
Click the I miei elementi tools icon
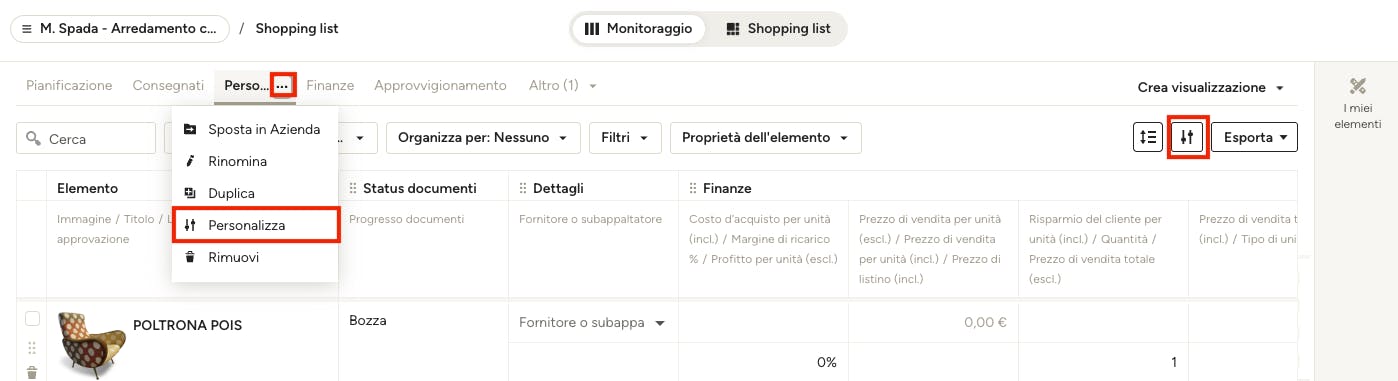[1357, 86]
